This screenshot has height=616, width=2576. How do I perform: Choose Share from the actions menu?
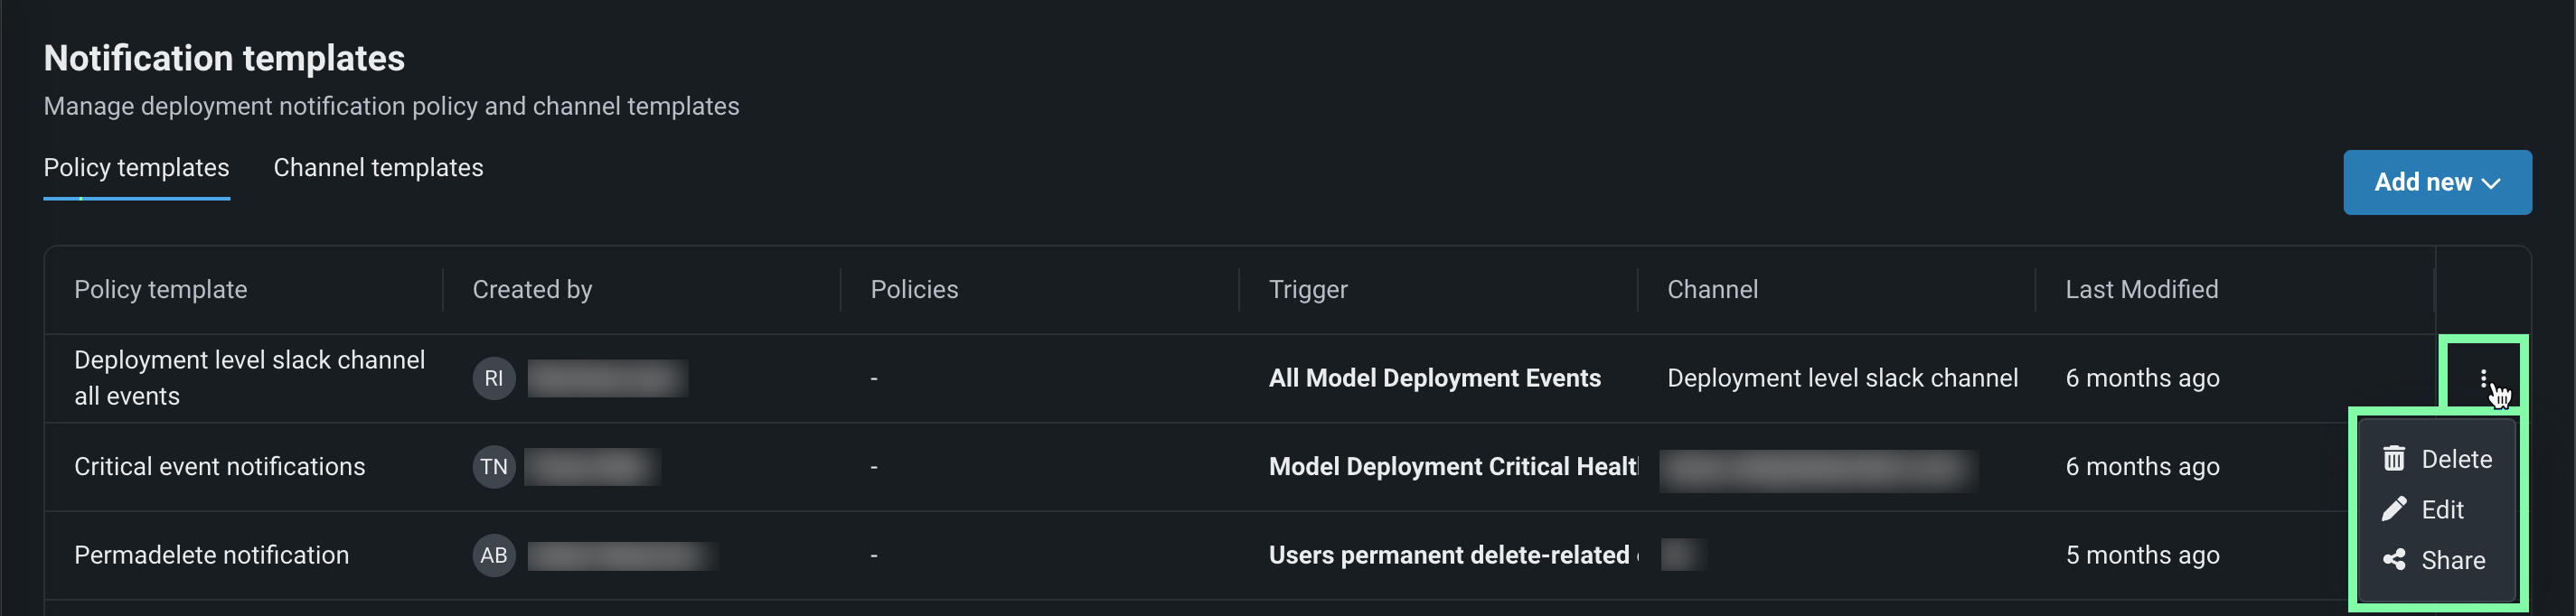pyautogui.click(x=2452, y=560)
